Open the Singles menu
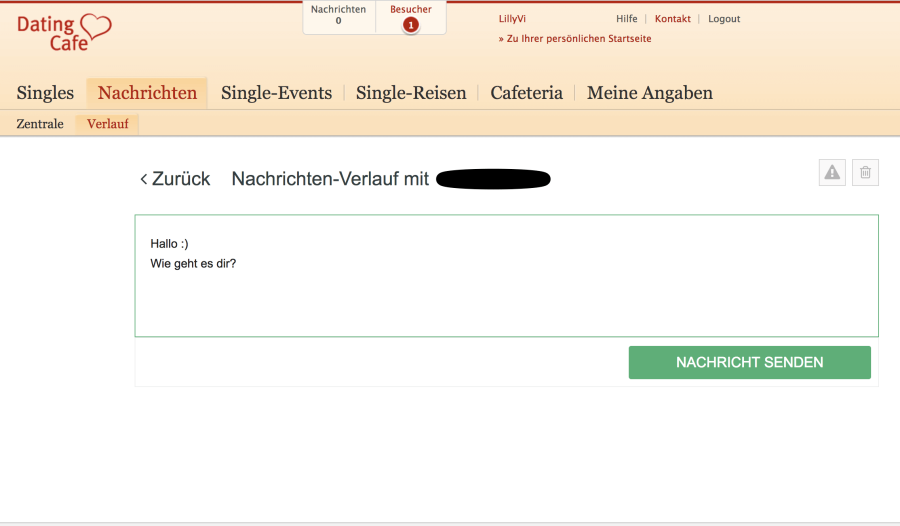Image resolution: width=900 pixels, height=526 pixels. click(45, 93)
